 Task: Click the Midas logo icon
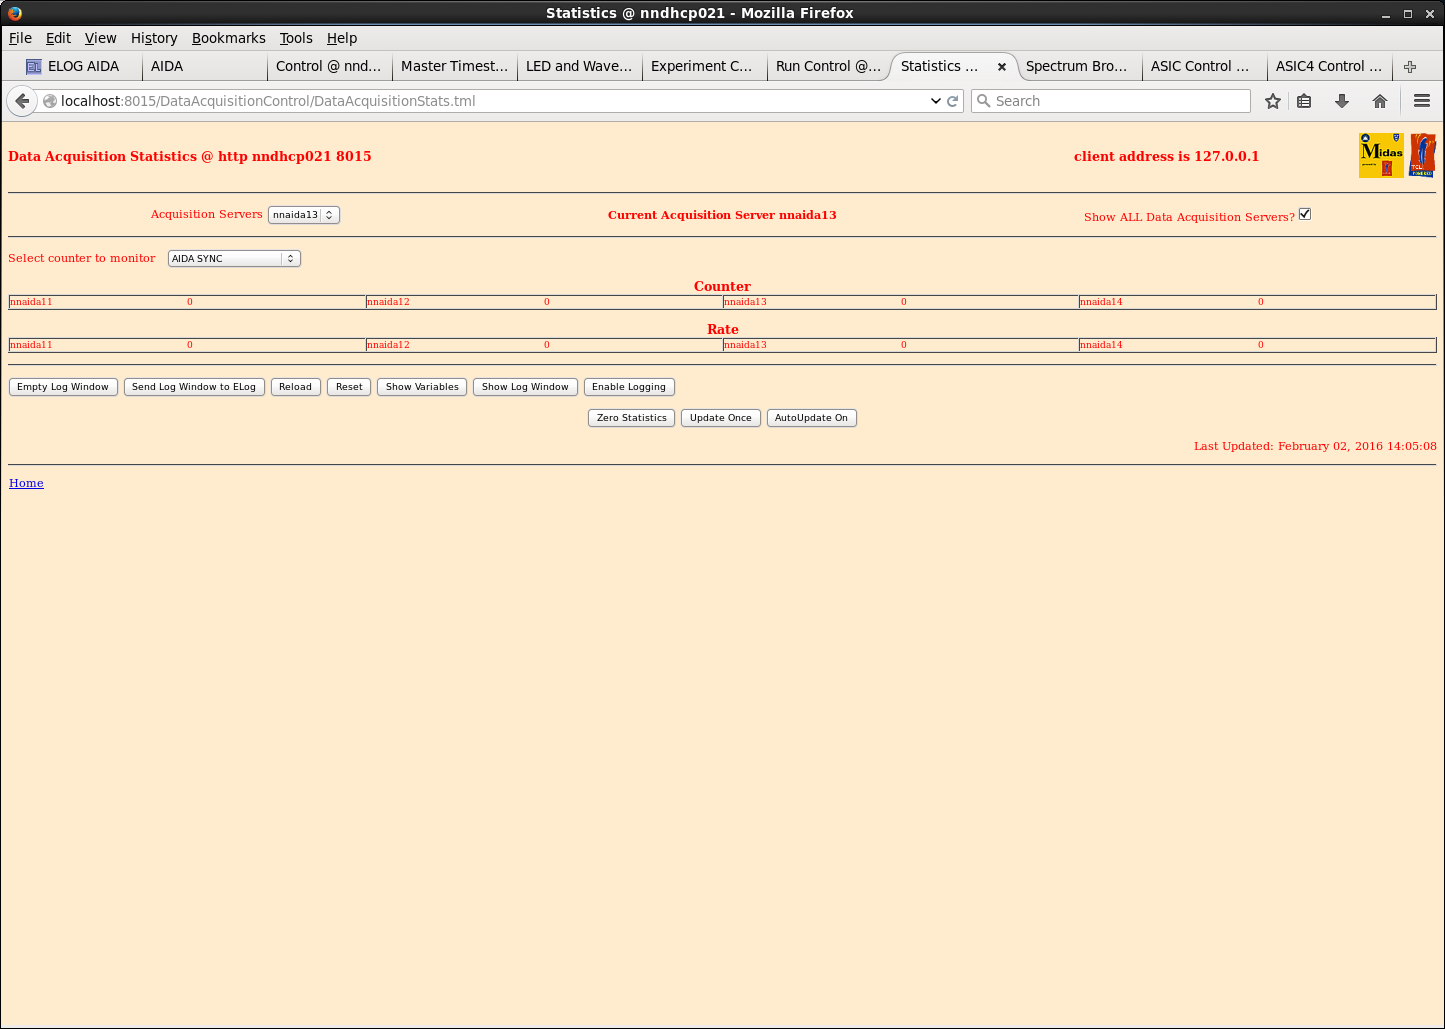(x=1381, y=156)
